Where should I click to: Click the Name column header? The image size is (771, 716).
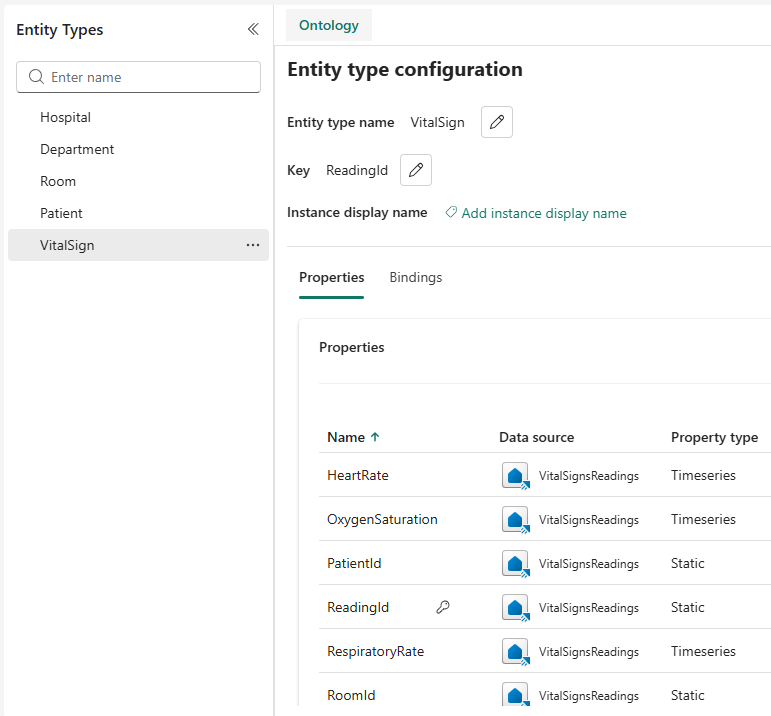(346, 437)
